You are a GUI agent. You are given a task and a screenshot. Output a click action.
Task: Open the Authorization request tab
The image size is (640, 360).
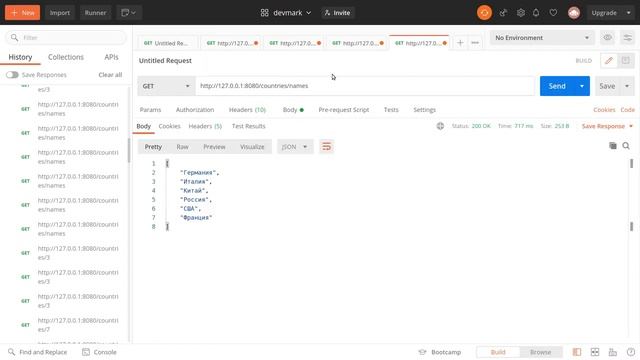pyautogui.click(x=195, y=110)
